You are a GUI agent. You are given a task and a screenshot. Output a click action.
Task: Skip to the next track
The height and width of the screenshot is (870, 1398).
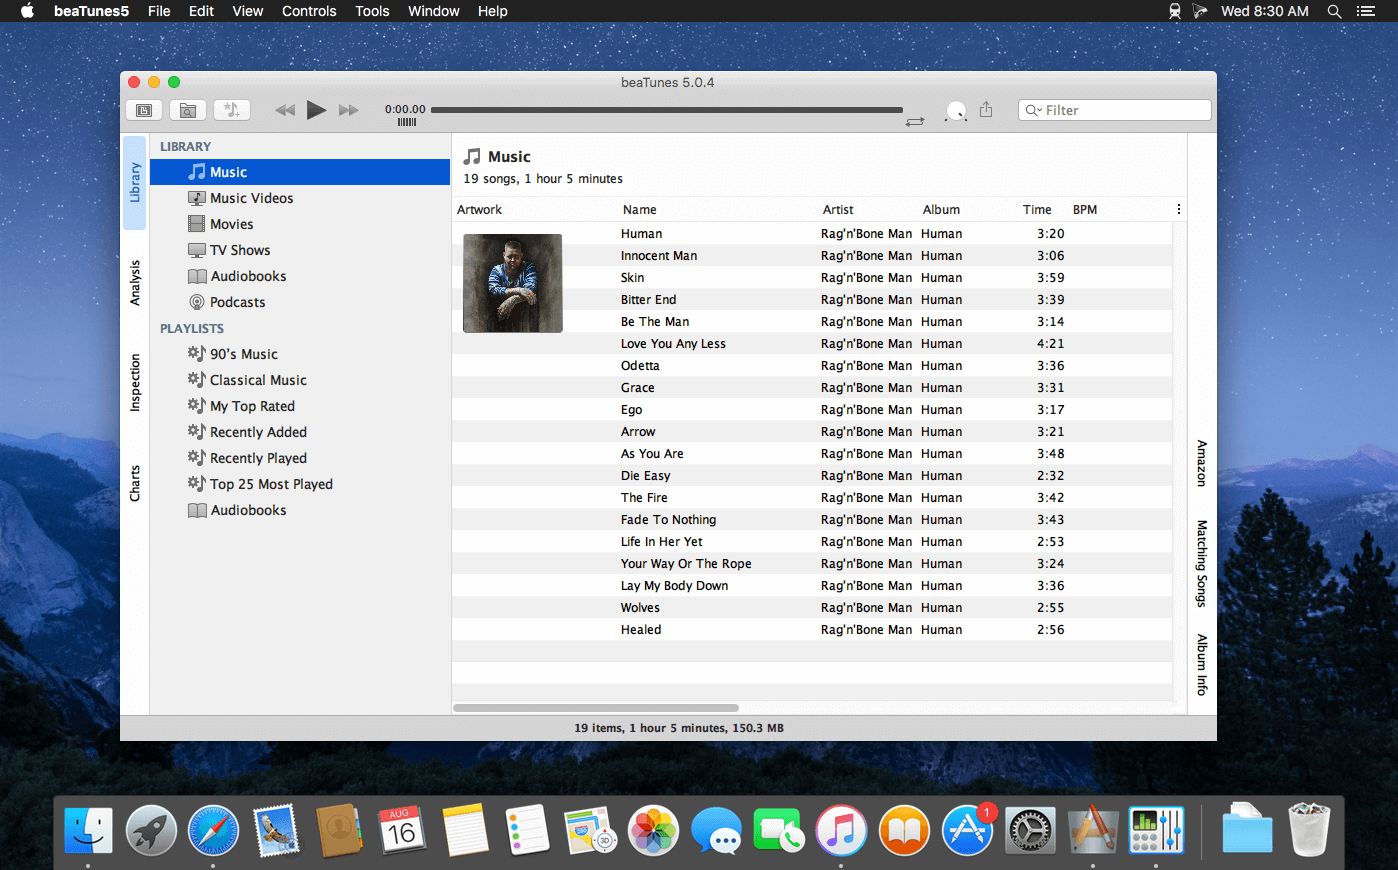[x=348, y=110]
